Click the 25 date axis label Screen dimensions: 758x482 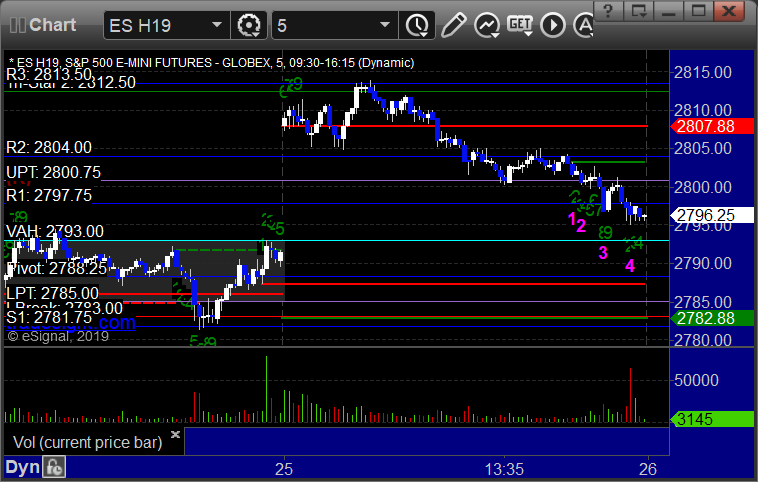tap(284, 469)
